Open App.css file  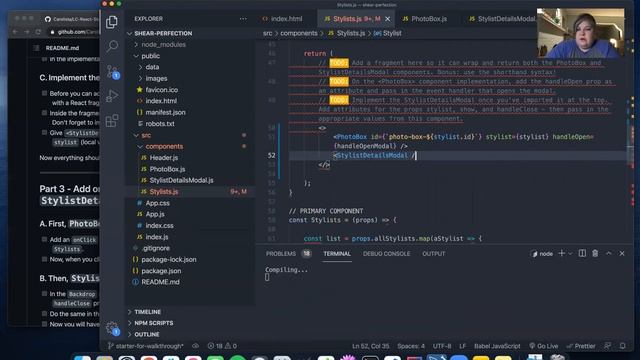[x=157, y=203]
